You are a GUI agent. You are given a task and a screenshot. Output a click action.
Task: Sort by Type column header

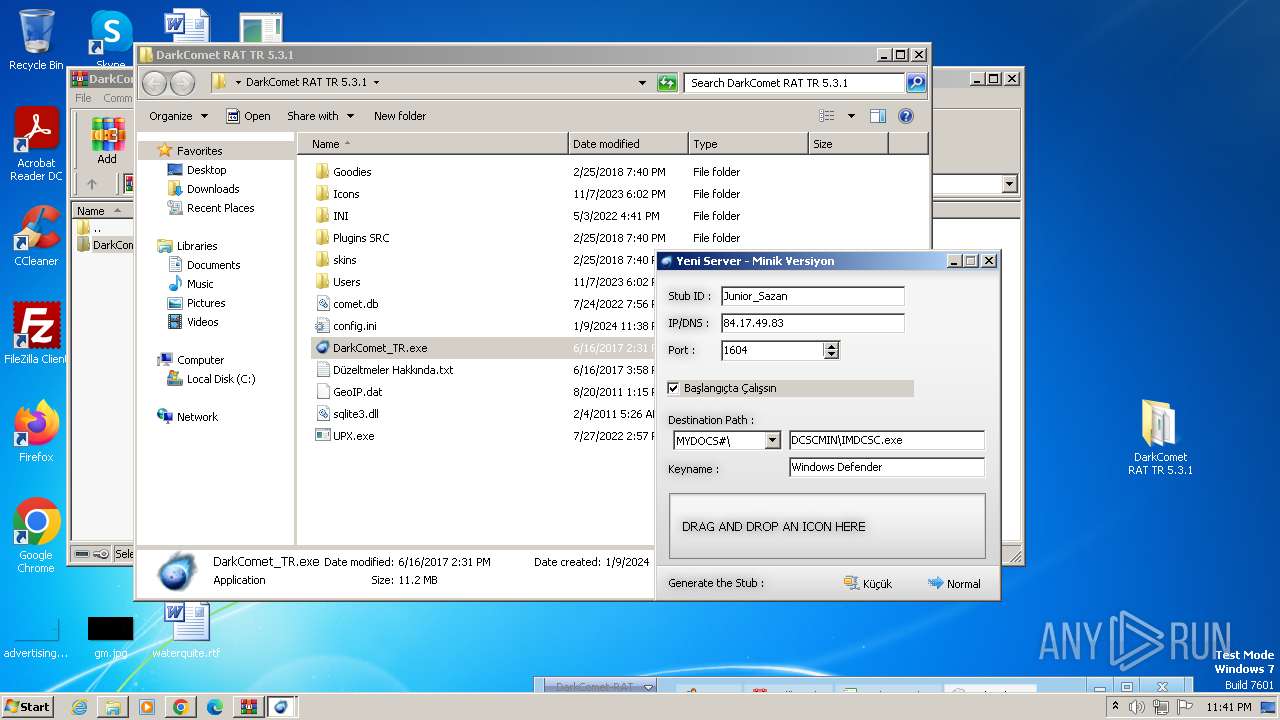pos(748,144)
